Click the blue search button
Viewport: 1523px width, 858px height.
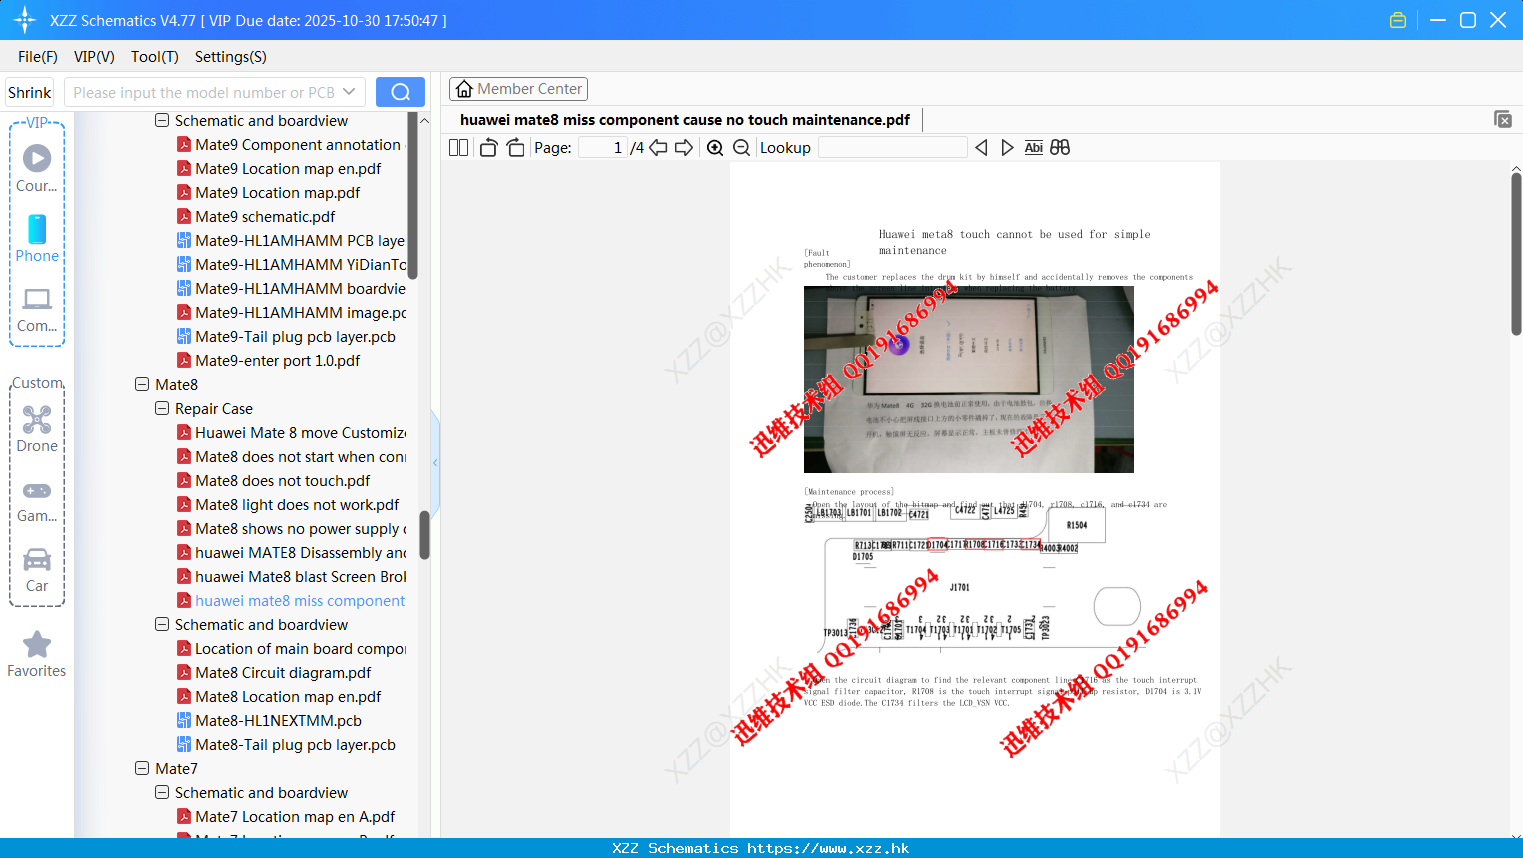click(400, 92)
